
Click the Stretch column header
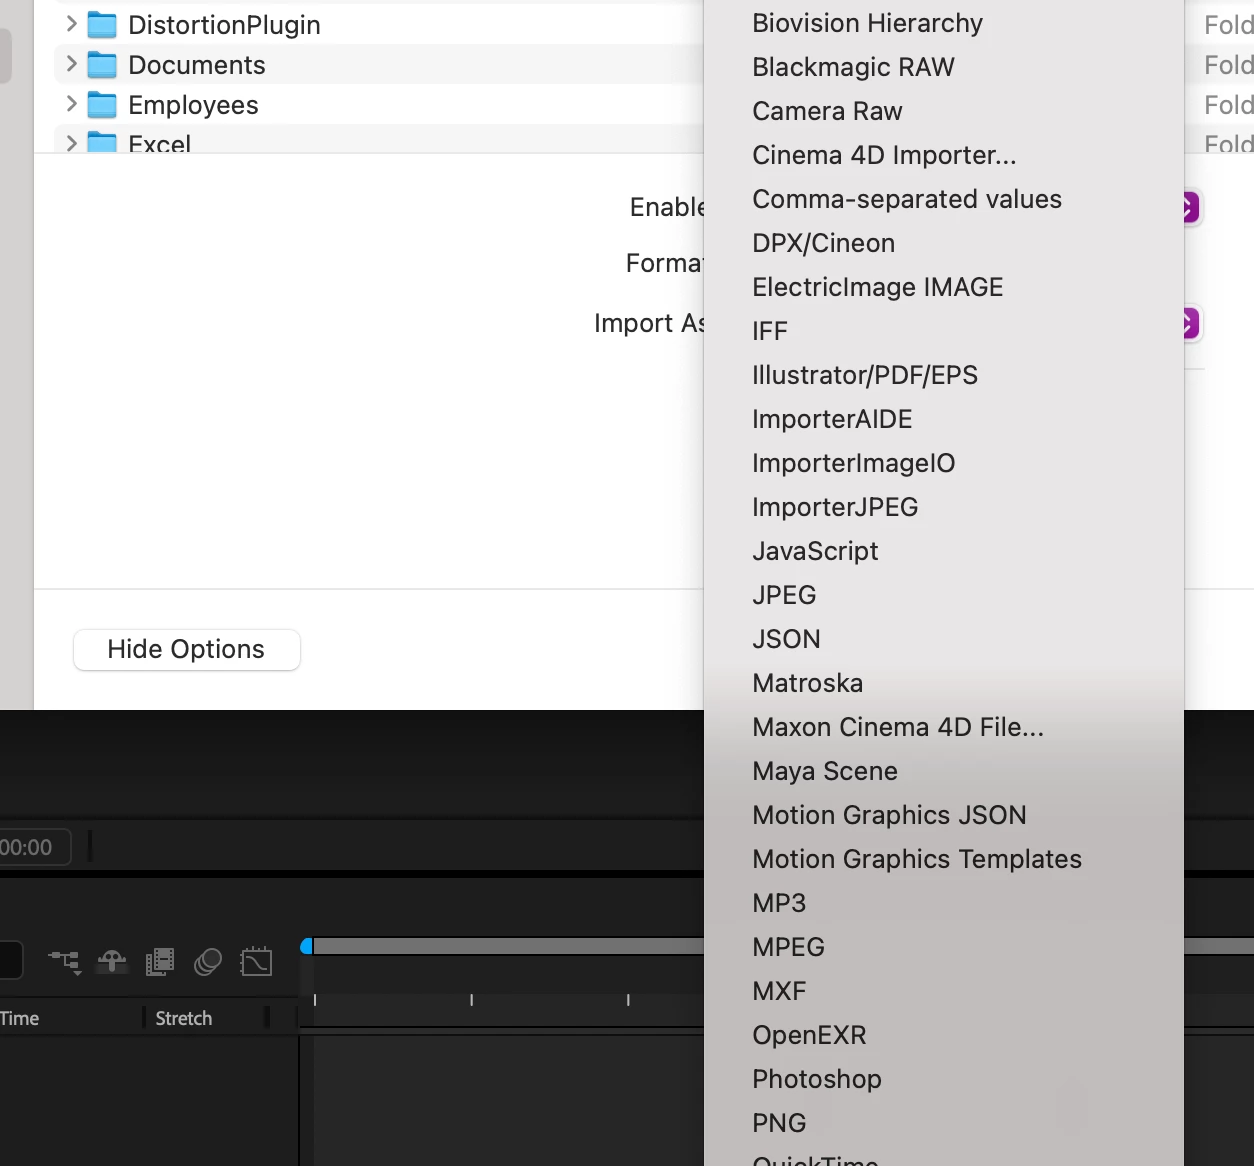point(184,1018)
